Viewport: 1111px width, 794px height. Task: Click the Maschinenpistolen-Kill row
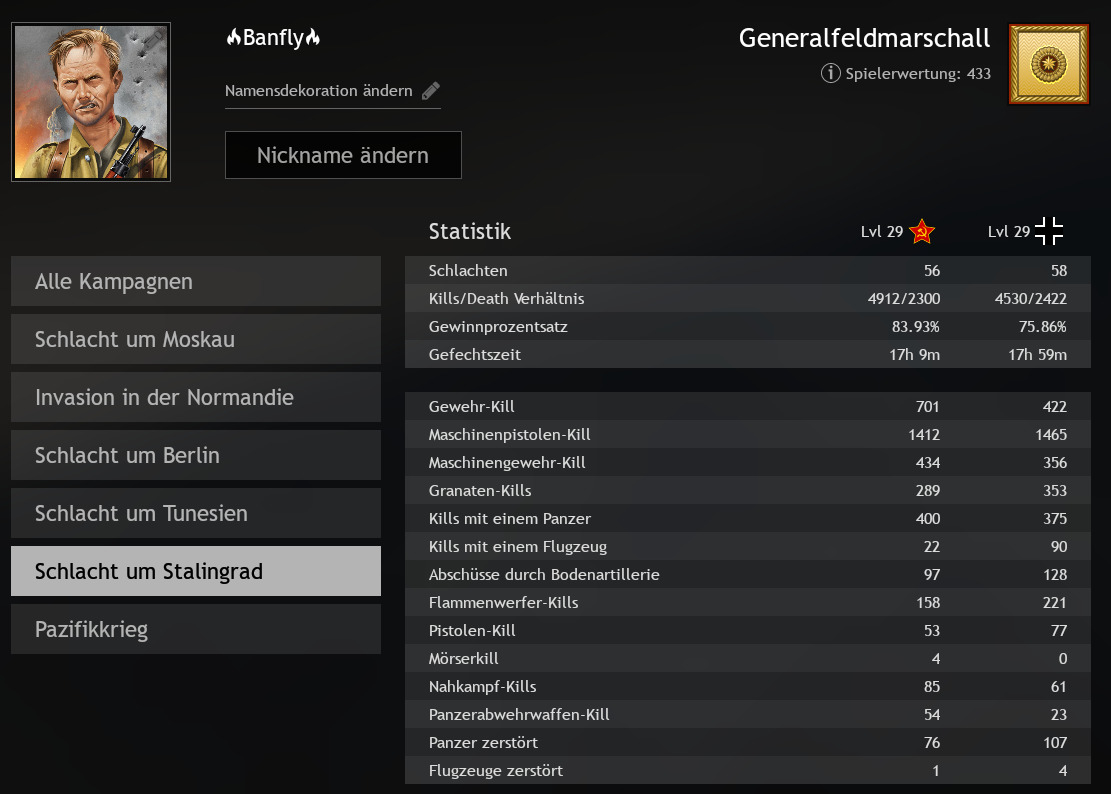pos(748,435)
